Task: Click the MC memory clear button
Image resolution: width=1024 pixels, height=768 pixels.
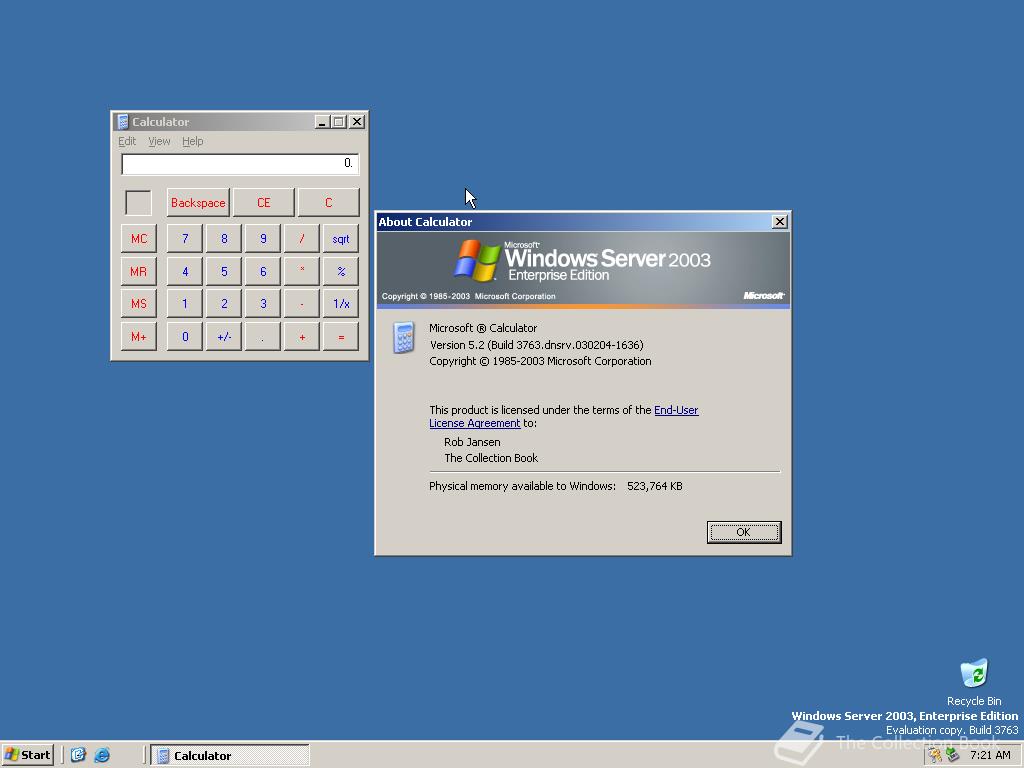Action: [138, 238]
